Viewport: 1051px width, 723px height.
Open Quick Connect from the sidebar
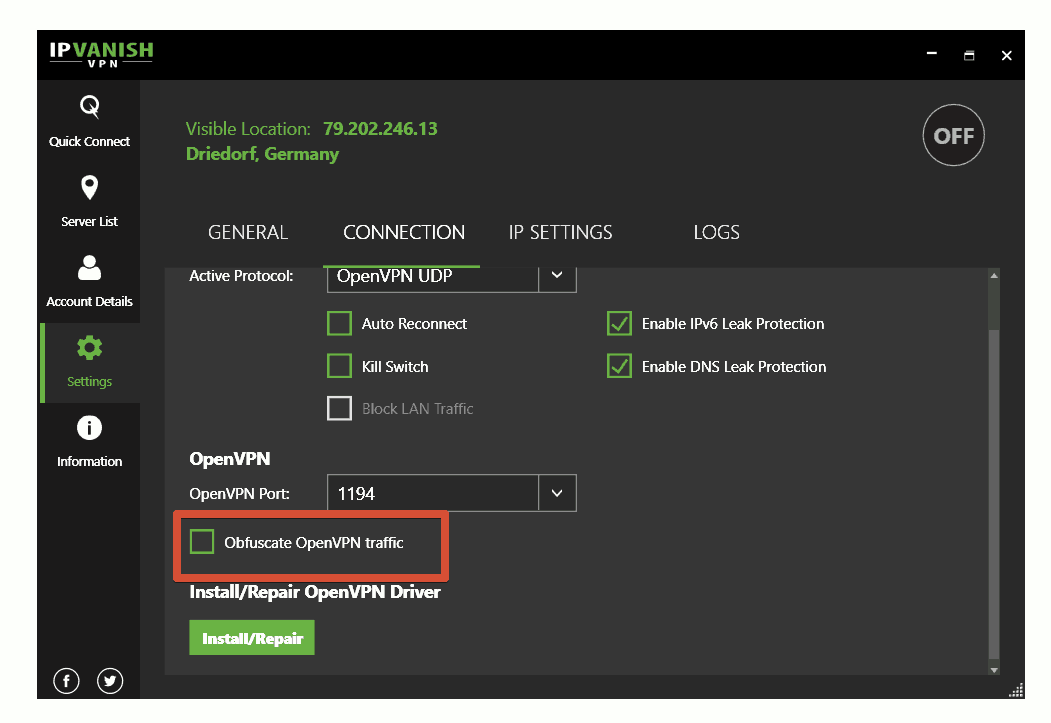tap(89, 121)
